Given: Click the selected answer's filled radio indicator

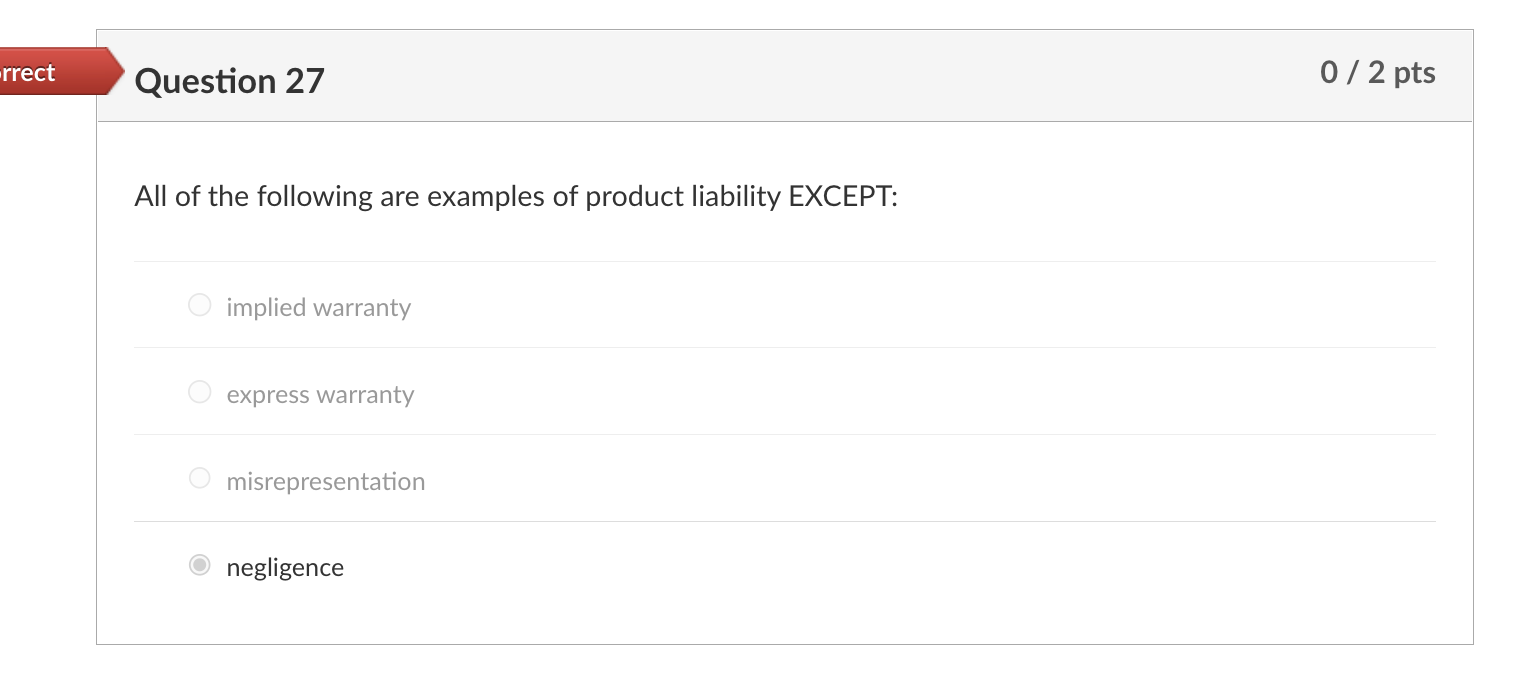Looking at the screenshot, I should pyautogui.click(x=199, y=565).
